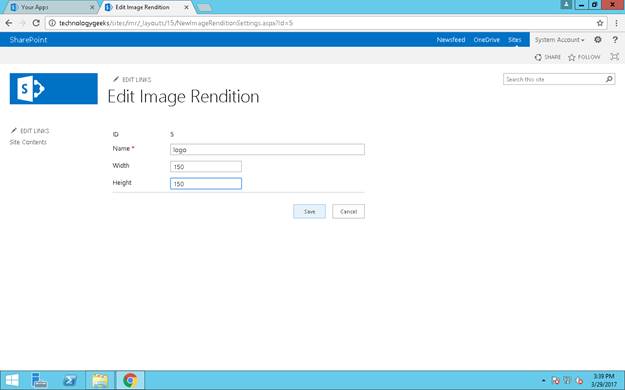Screen dimensions: 625x390
Task: Click the site info icon in address bar
Action: click(x=52, y=23)
